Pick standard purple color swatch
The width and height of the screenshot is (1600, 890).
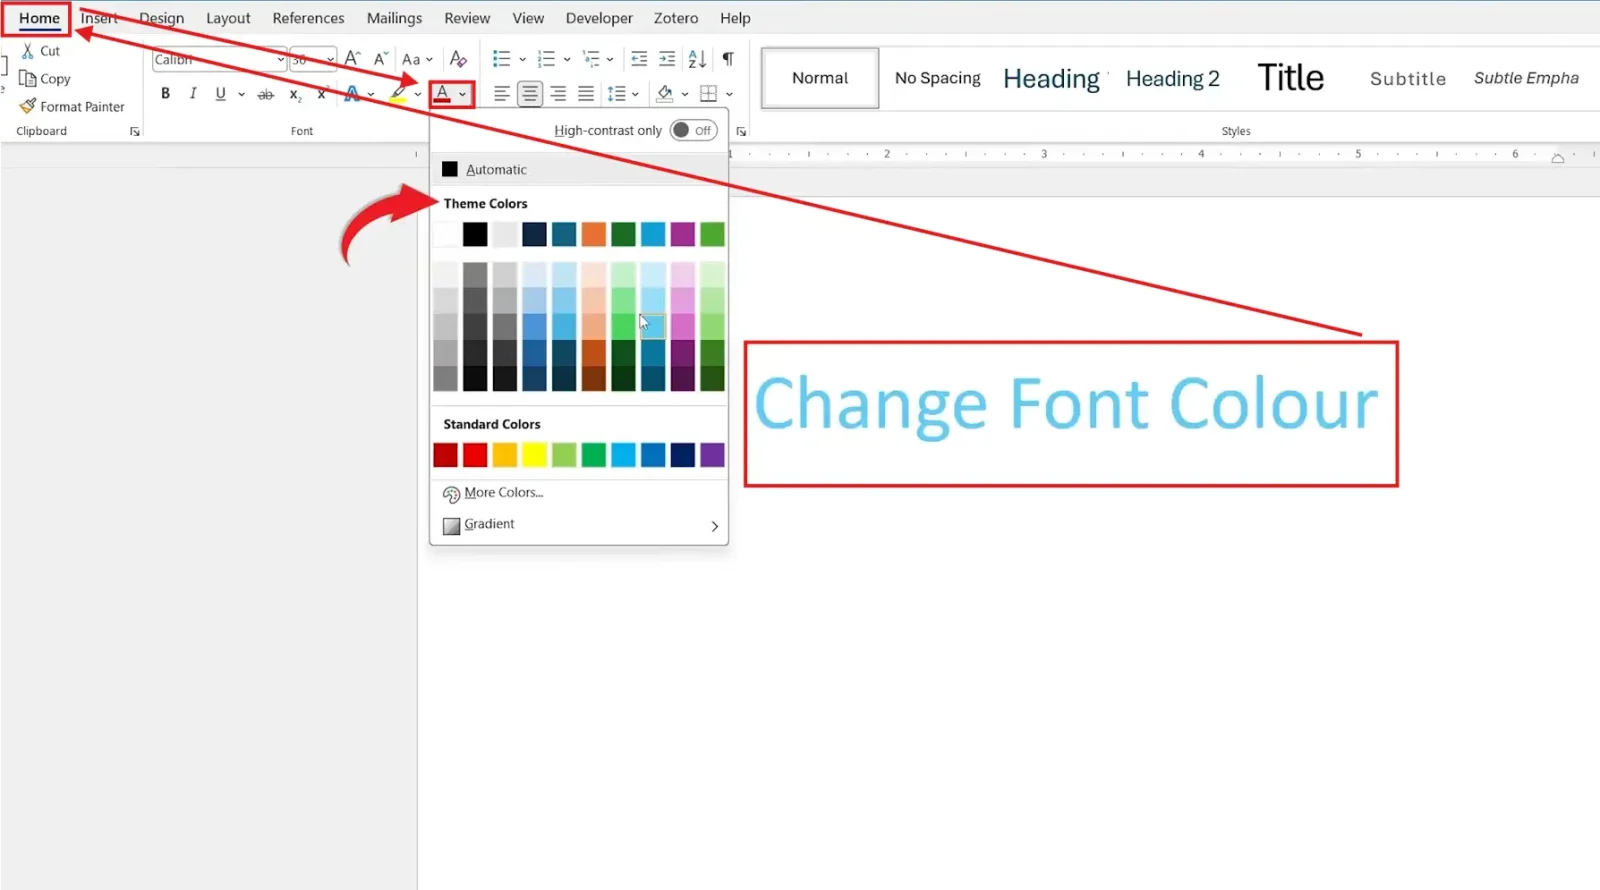point(712,455)
